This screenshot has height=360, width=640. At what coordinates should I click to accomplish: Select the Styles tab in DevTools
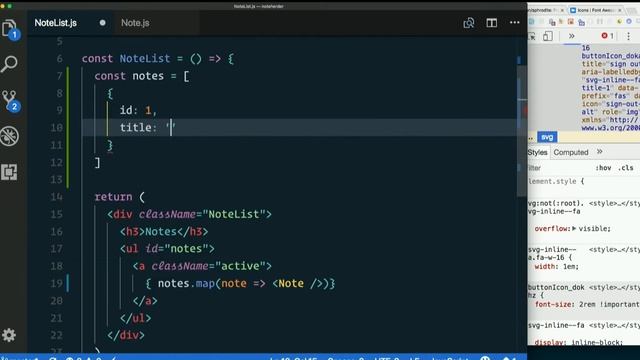pos(537,152)
